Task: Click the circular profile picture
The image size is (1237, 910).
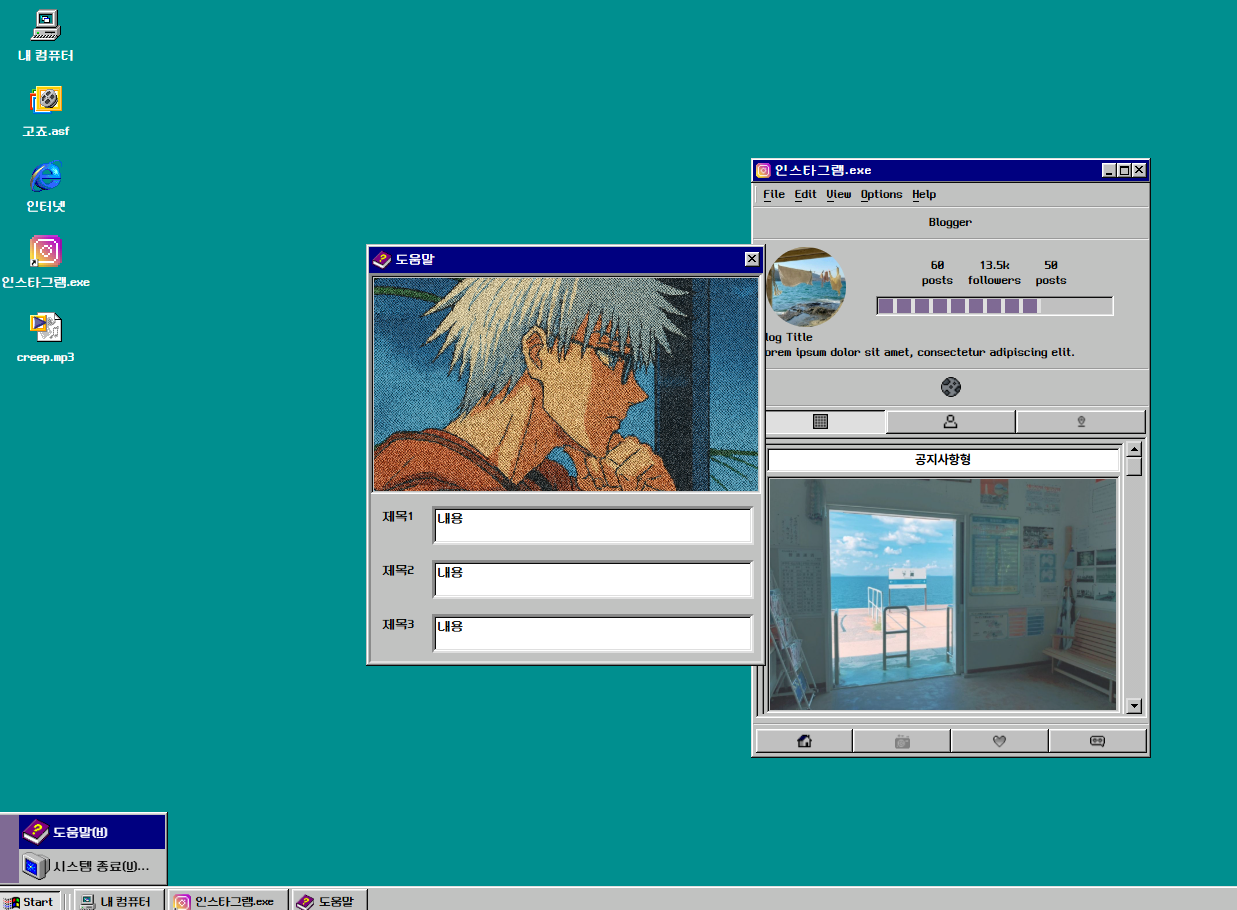Action: 805,287
